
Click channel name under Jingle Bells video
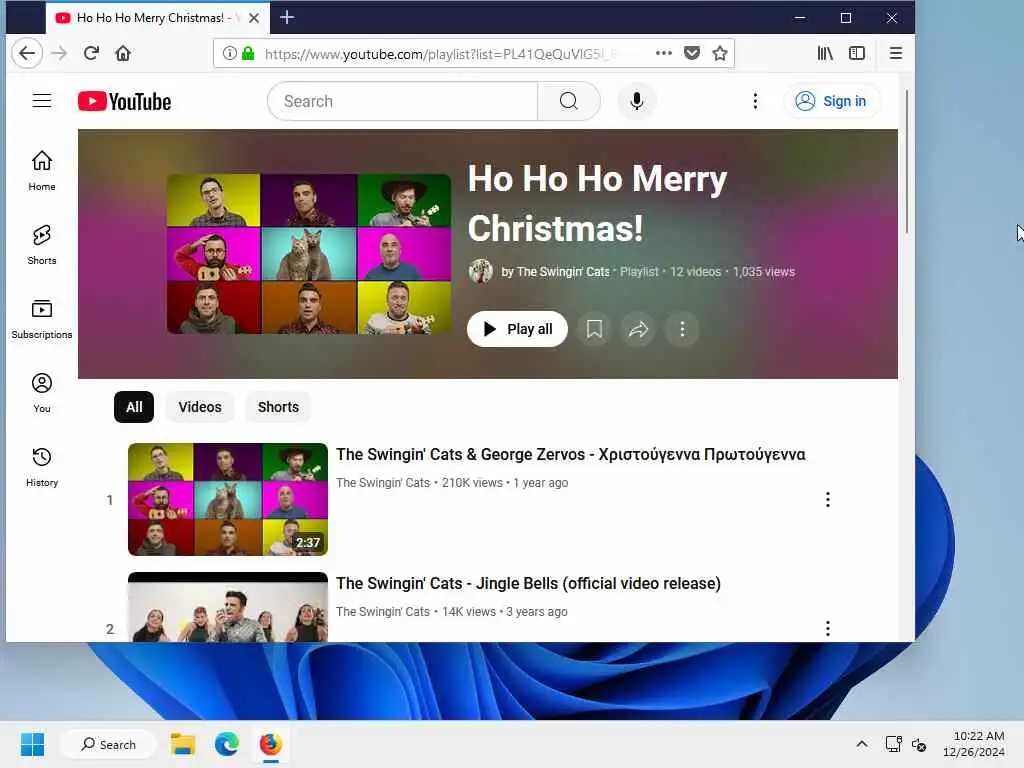pyautogui.click(x=383, y=612)
